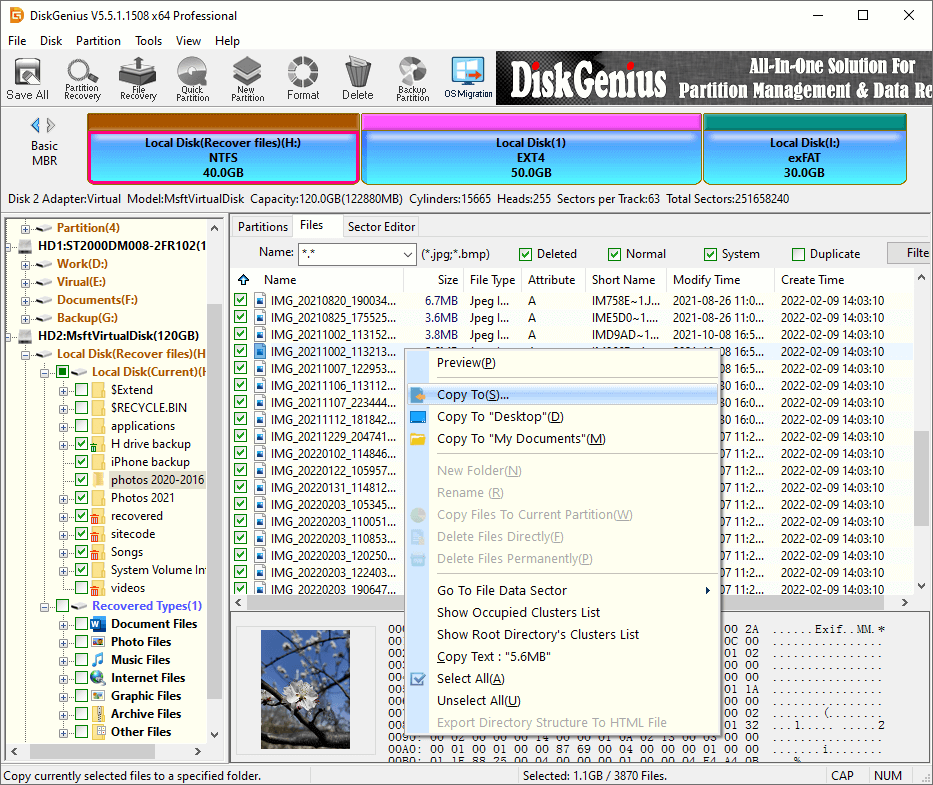Image resolution: width=933 pixels, height=785 pixels.
Task: Click the zip icon for Archive Files
Action: [x=98, y=714]
